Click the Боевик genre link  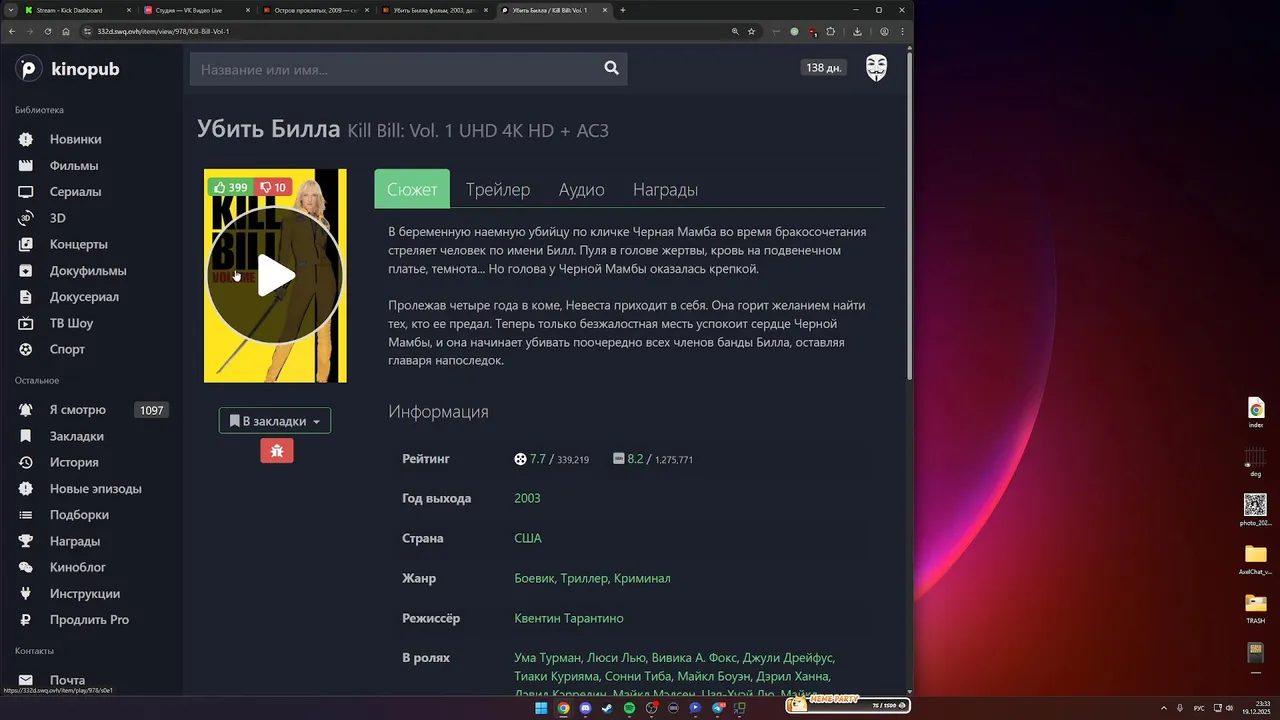click(x=534, y=578)
